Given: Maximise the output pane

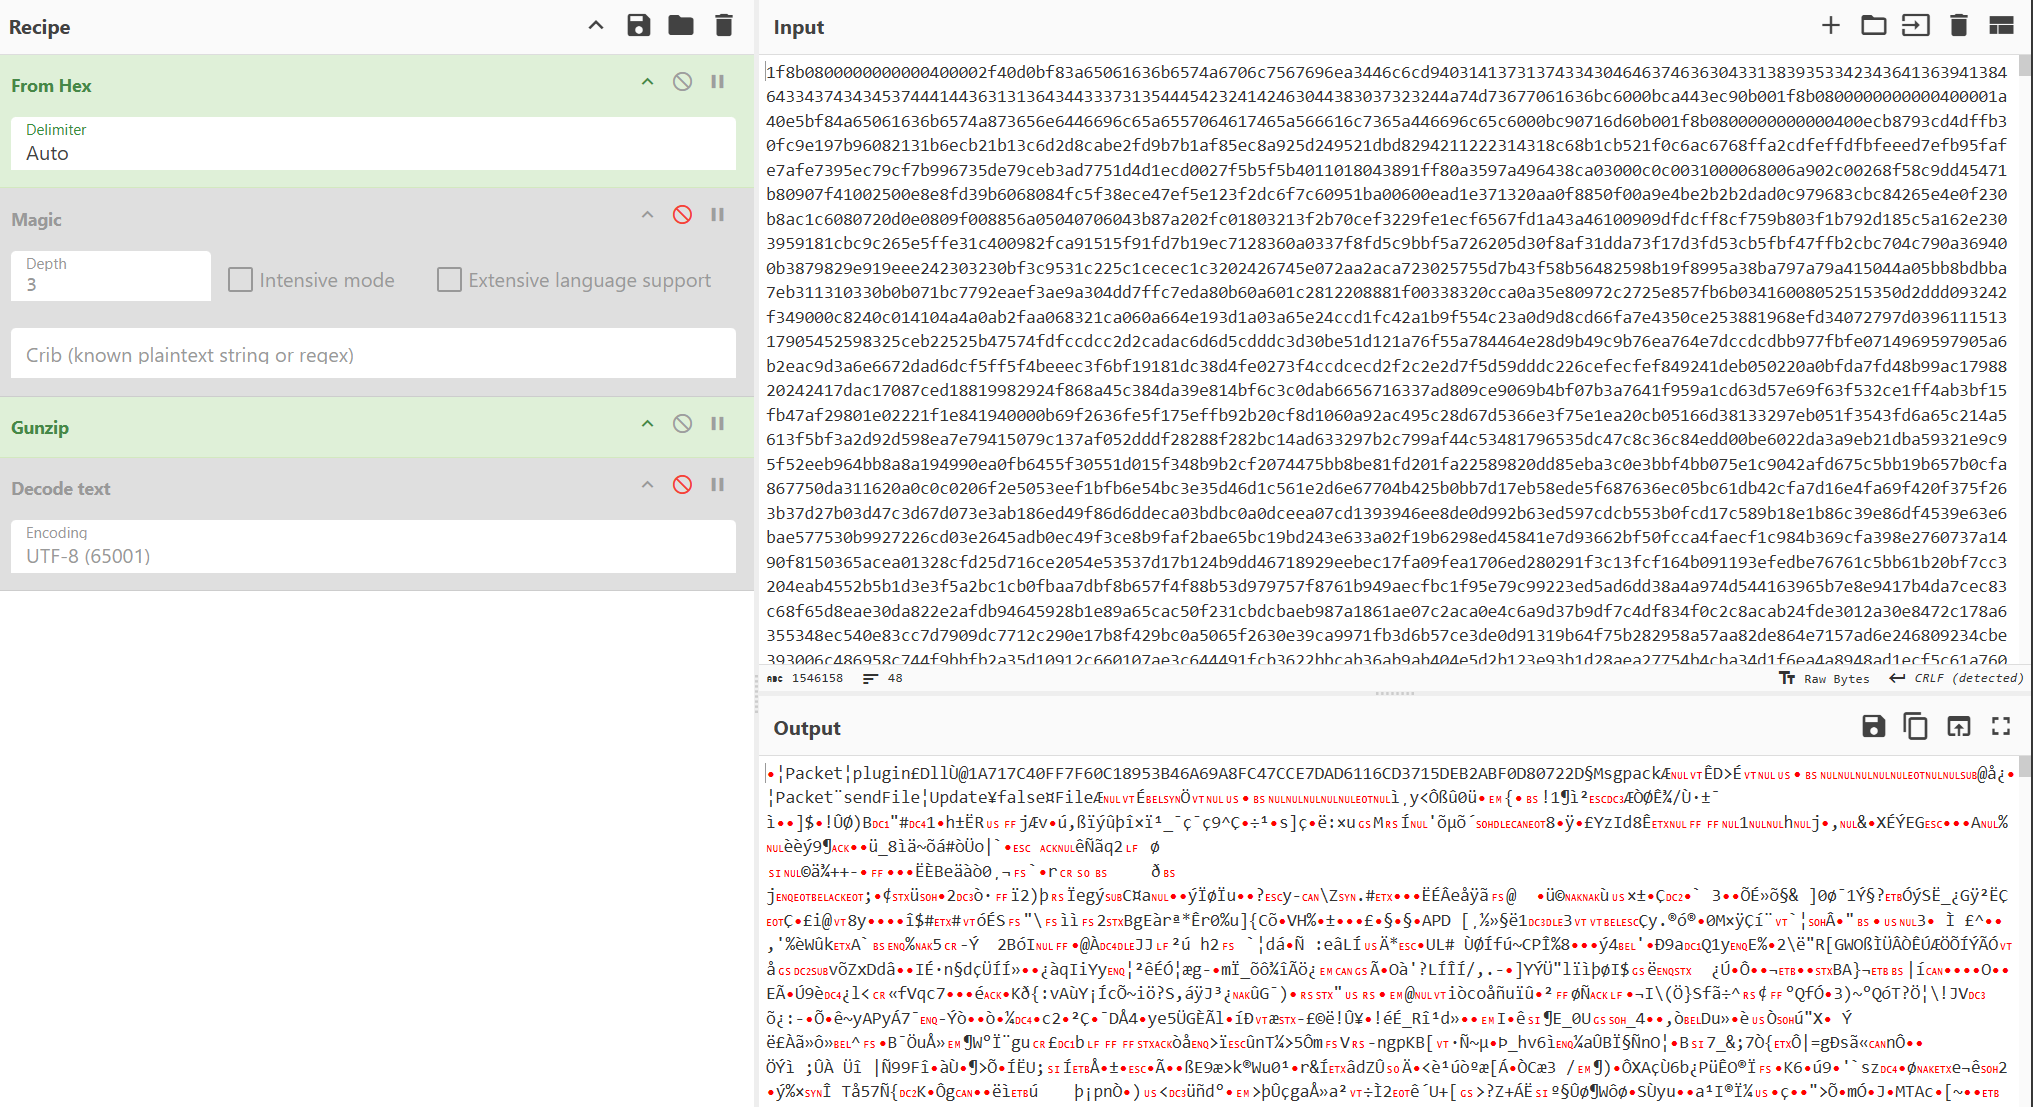Looking at the screenshot, I should (x=2000, y=727).
